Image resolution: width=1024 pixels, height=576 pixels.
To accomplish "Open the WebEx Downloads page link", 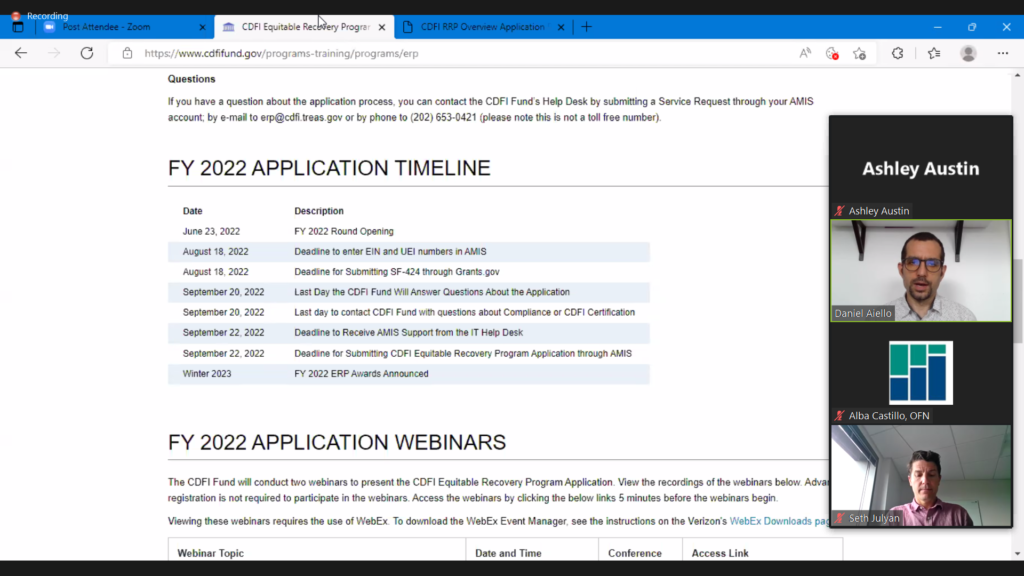I will pyautogui.click(x=778, y=521).
